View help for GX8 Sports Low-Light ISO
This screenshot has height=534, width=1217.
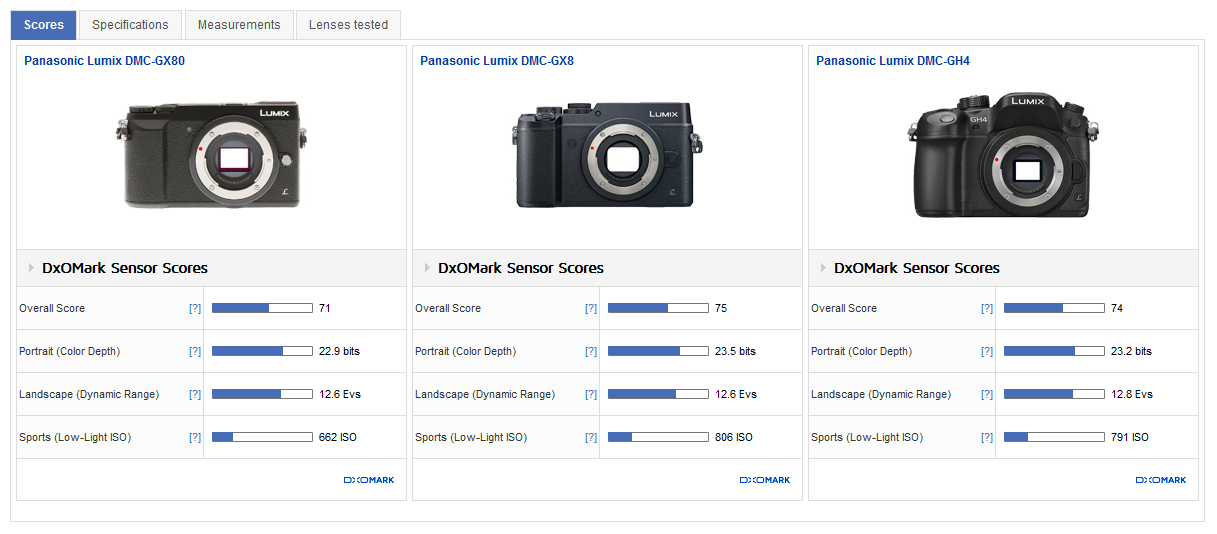pyautogui.click(x=591, y=438)
